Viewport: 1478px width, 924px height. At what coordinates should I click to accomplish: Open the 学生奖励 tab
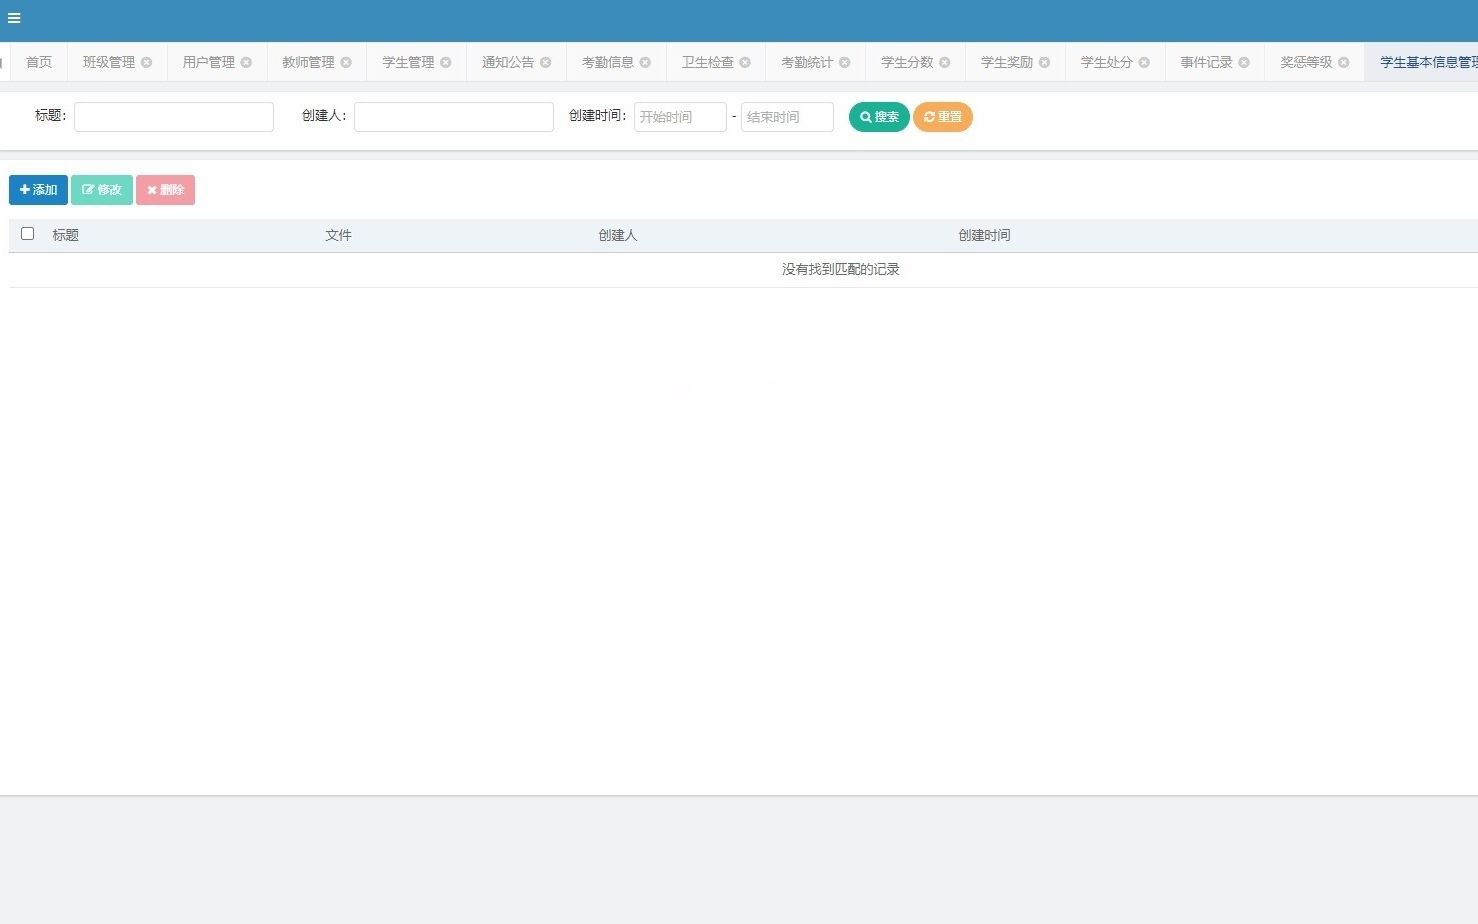(1007, 62)
